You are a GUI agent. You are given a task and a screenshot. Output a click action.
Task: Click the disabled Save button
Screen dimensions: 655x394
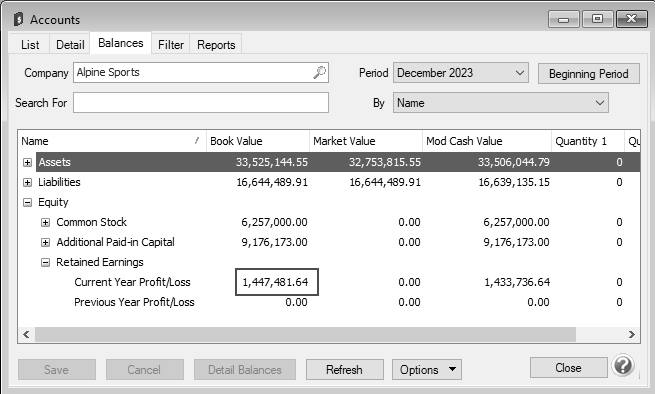click(x=57, y=370)
